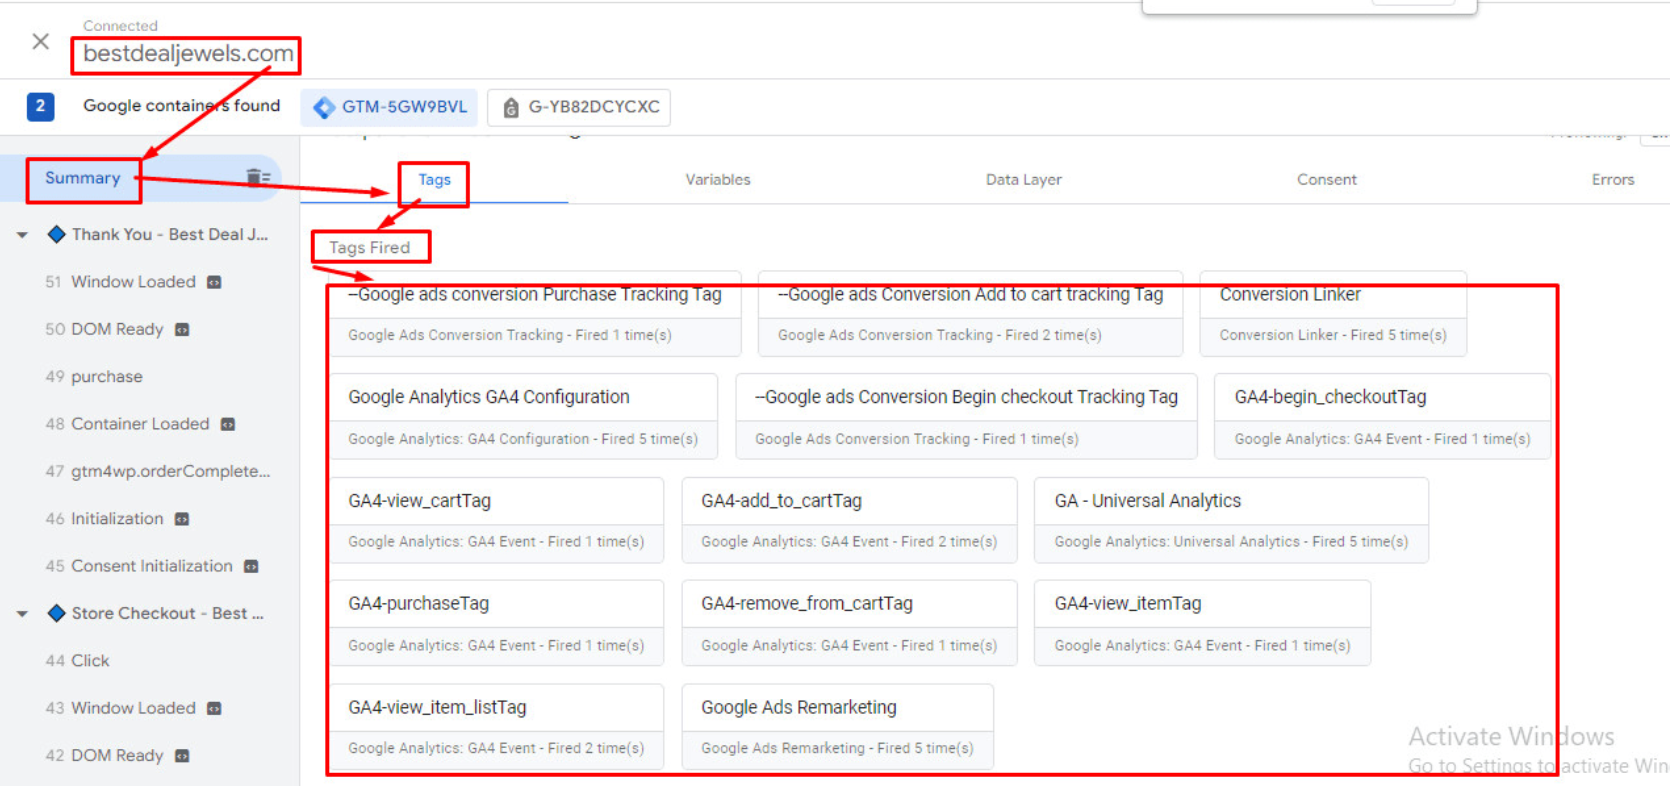1670x806 pixels.
Task: Close the Tag Assistant debug panel
Action: (40, 42)
